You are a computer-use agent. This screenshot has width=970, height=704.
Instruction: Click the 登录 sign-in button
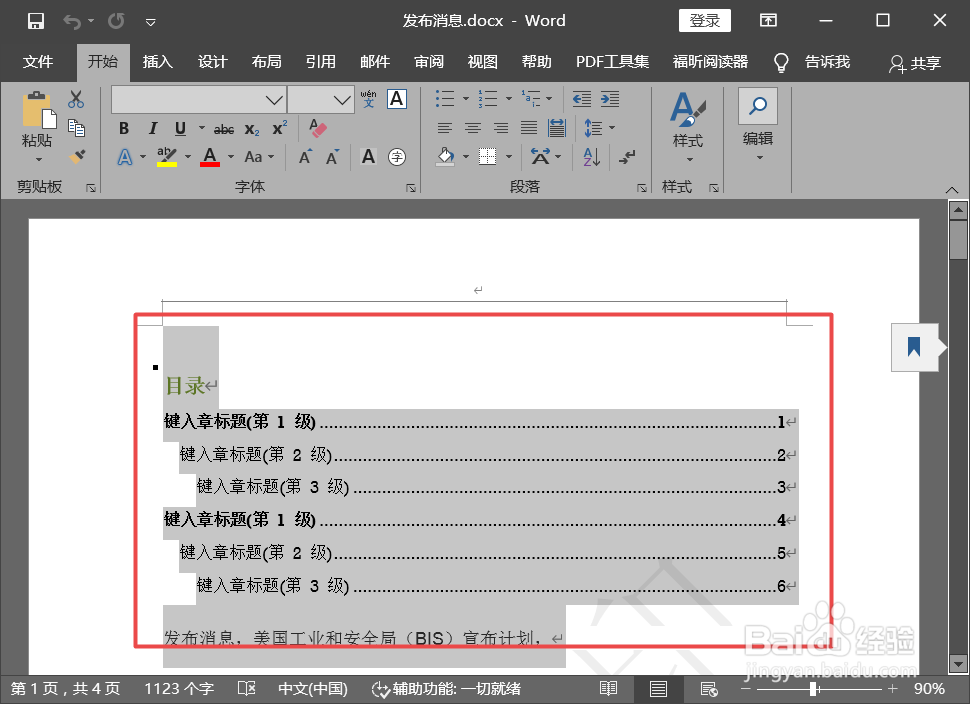tap(705, 20)
